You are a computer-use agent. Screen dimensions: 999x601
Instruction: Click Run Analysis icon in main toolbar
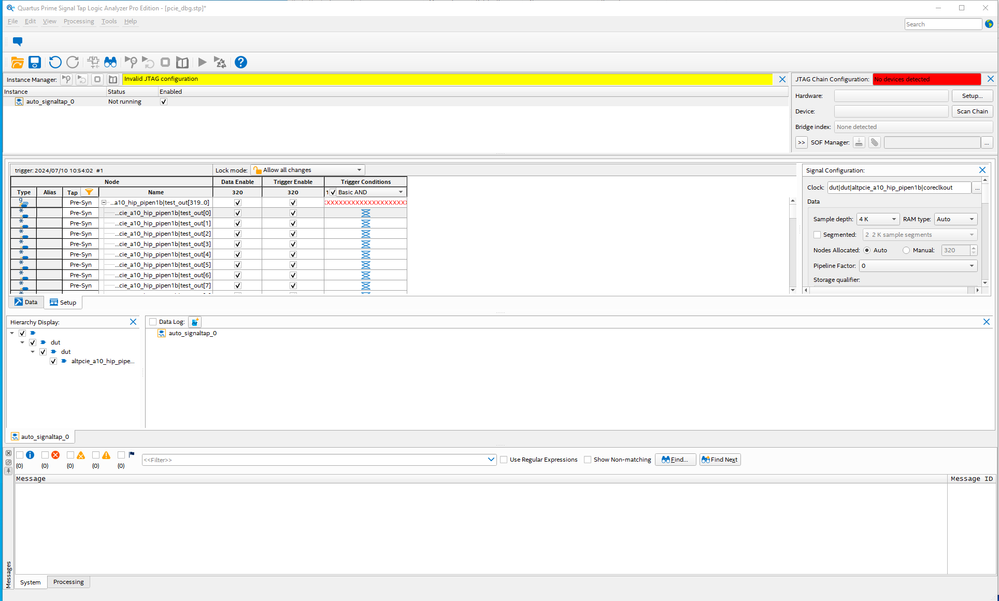(131, 62)
